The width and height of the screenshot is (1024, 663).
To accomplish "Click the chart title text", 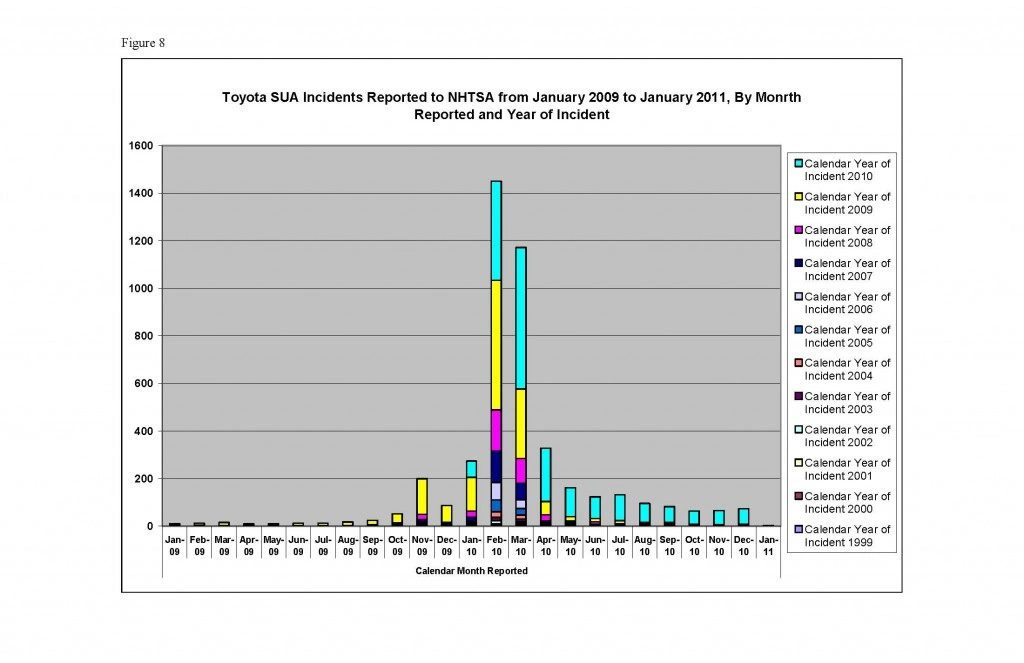I will (511, 106).
